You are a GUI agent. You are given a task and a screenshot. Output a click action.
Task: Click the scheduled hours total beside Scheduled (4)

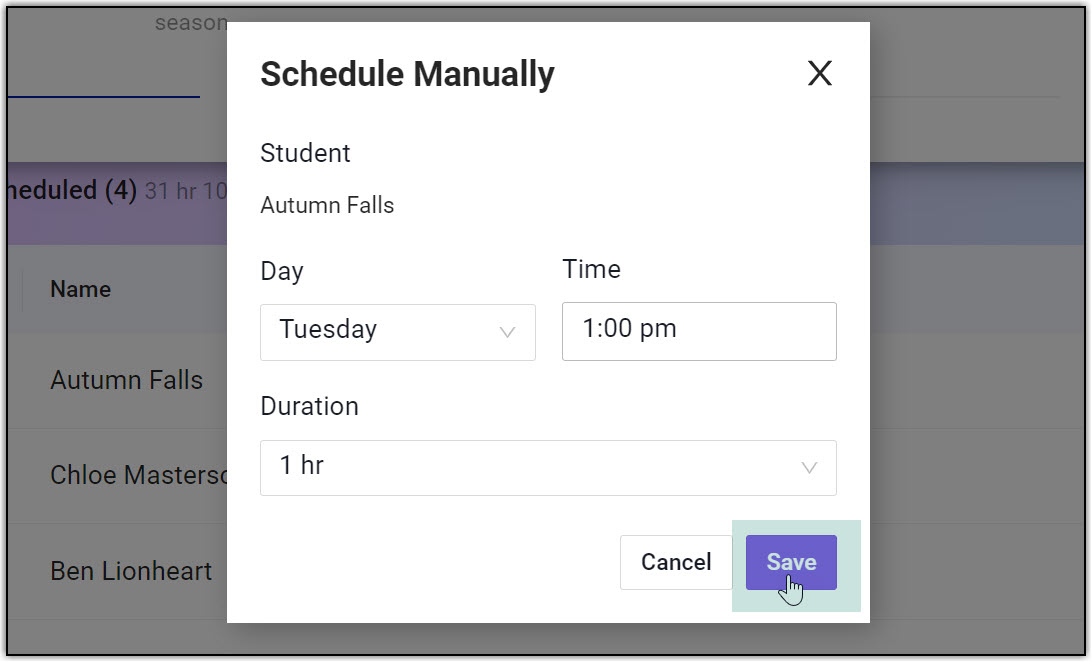187,191
